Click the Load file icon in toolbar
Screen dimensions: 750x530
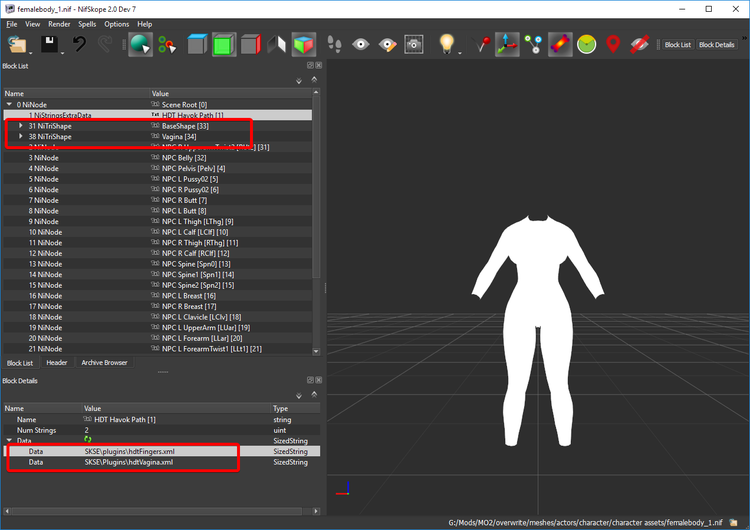point(17,44)
